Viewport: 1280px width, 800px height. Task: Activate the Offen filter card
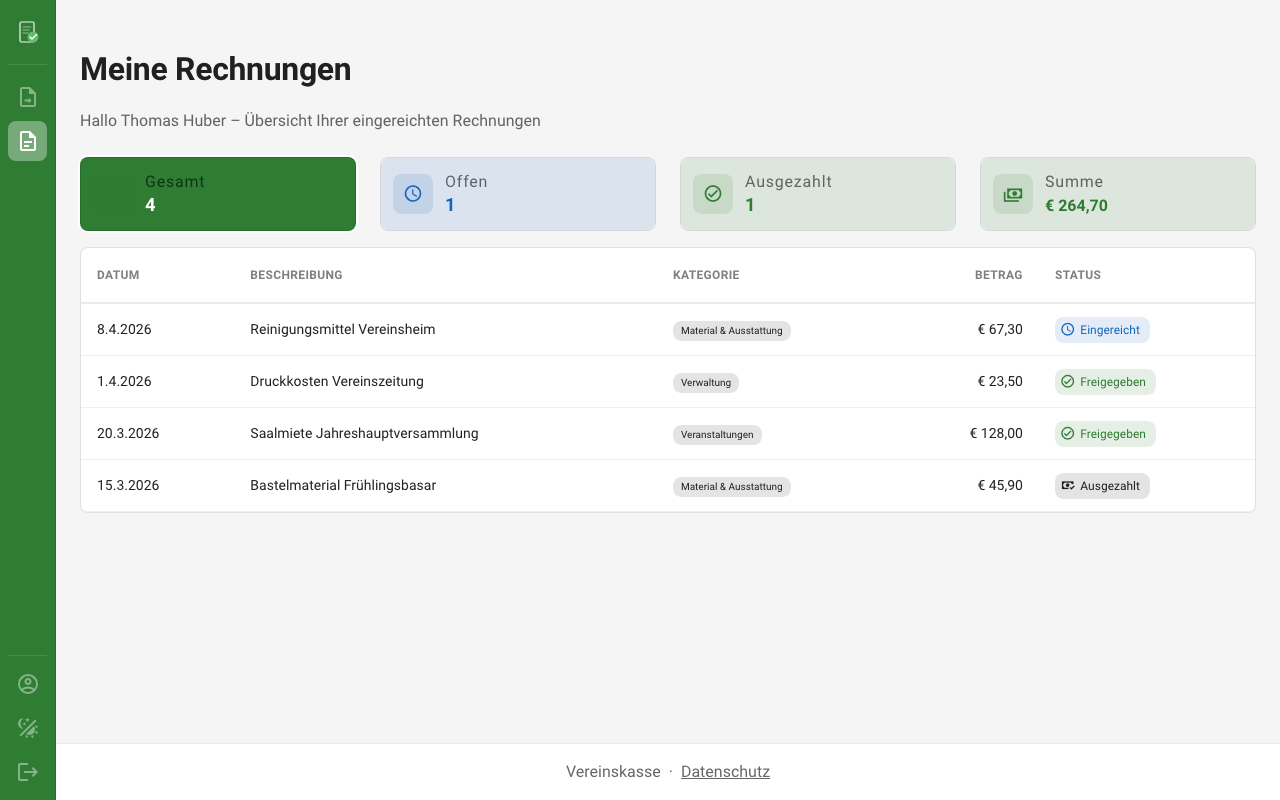coord(517,193)
